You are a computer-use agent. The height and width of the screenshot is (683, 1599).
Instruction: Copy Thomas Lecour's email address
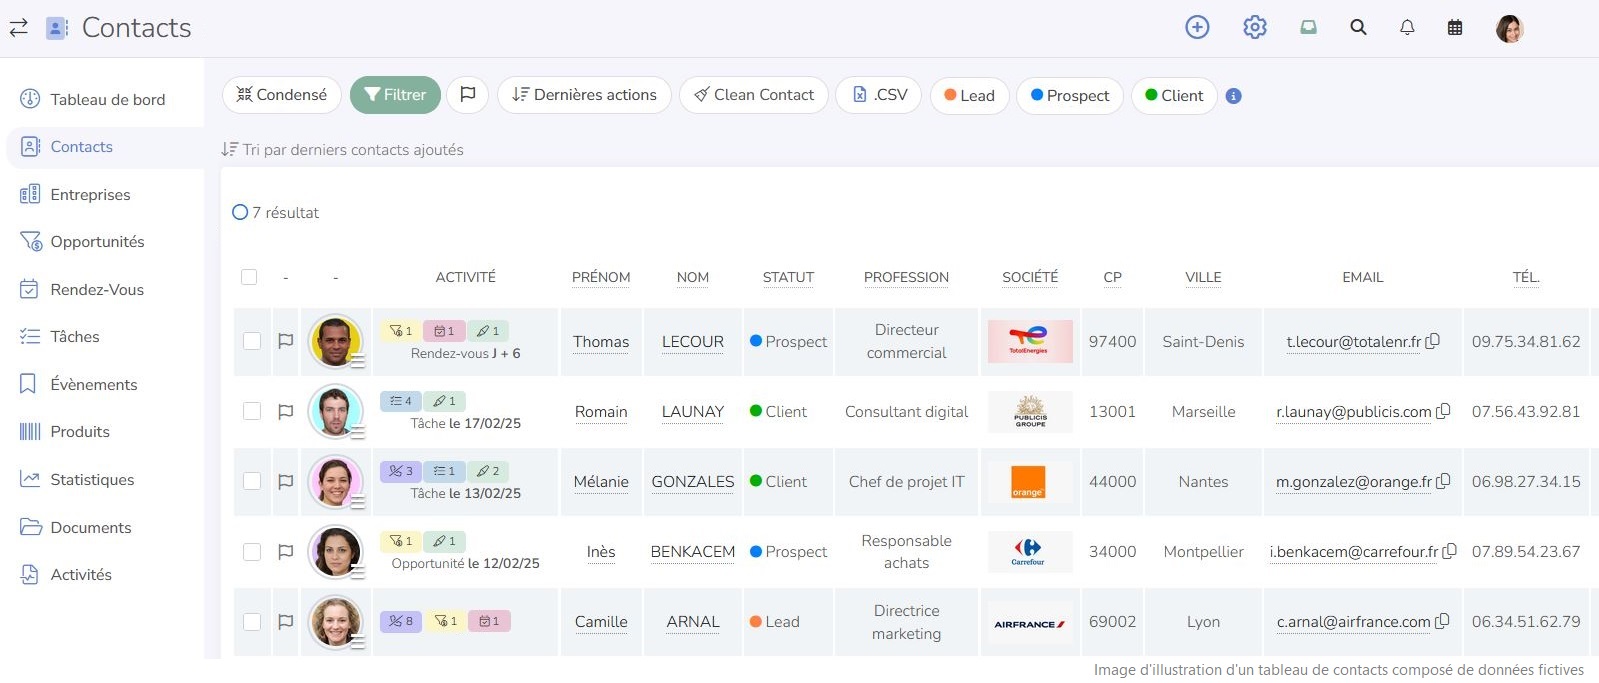click(1433, 341)
